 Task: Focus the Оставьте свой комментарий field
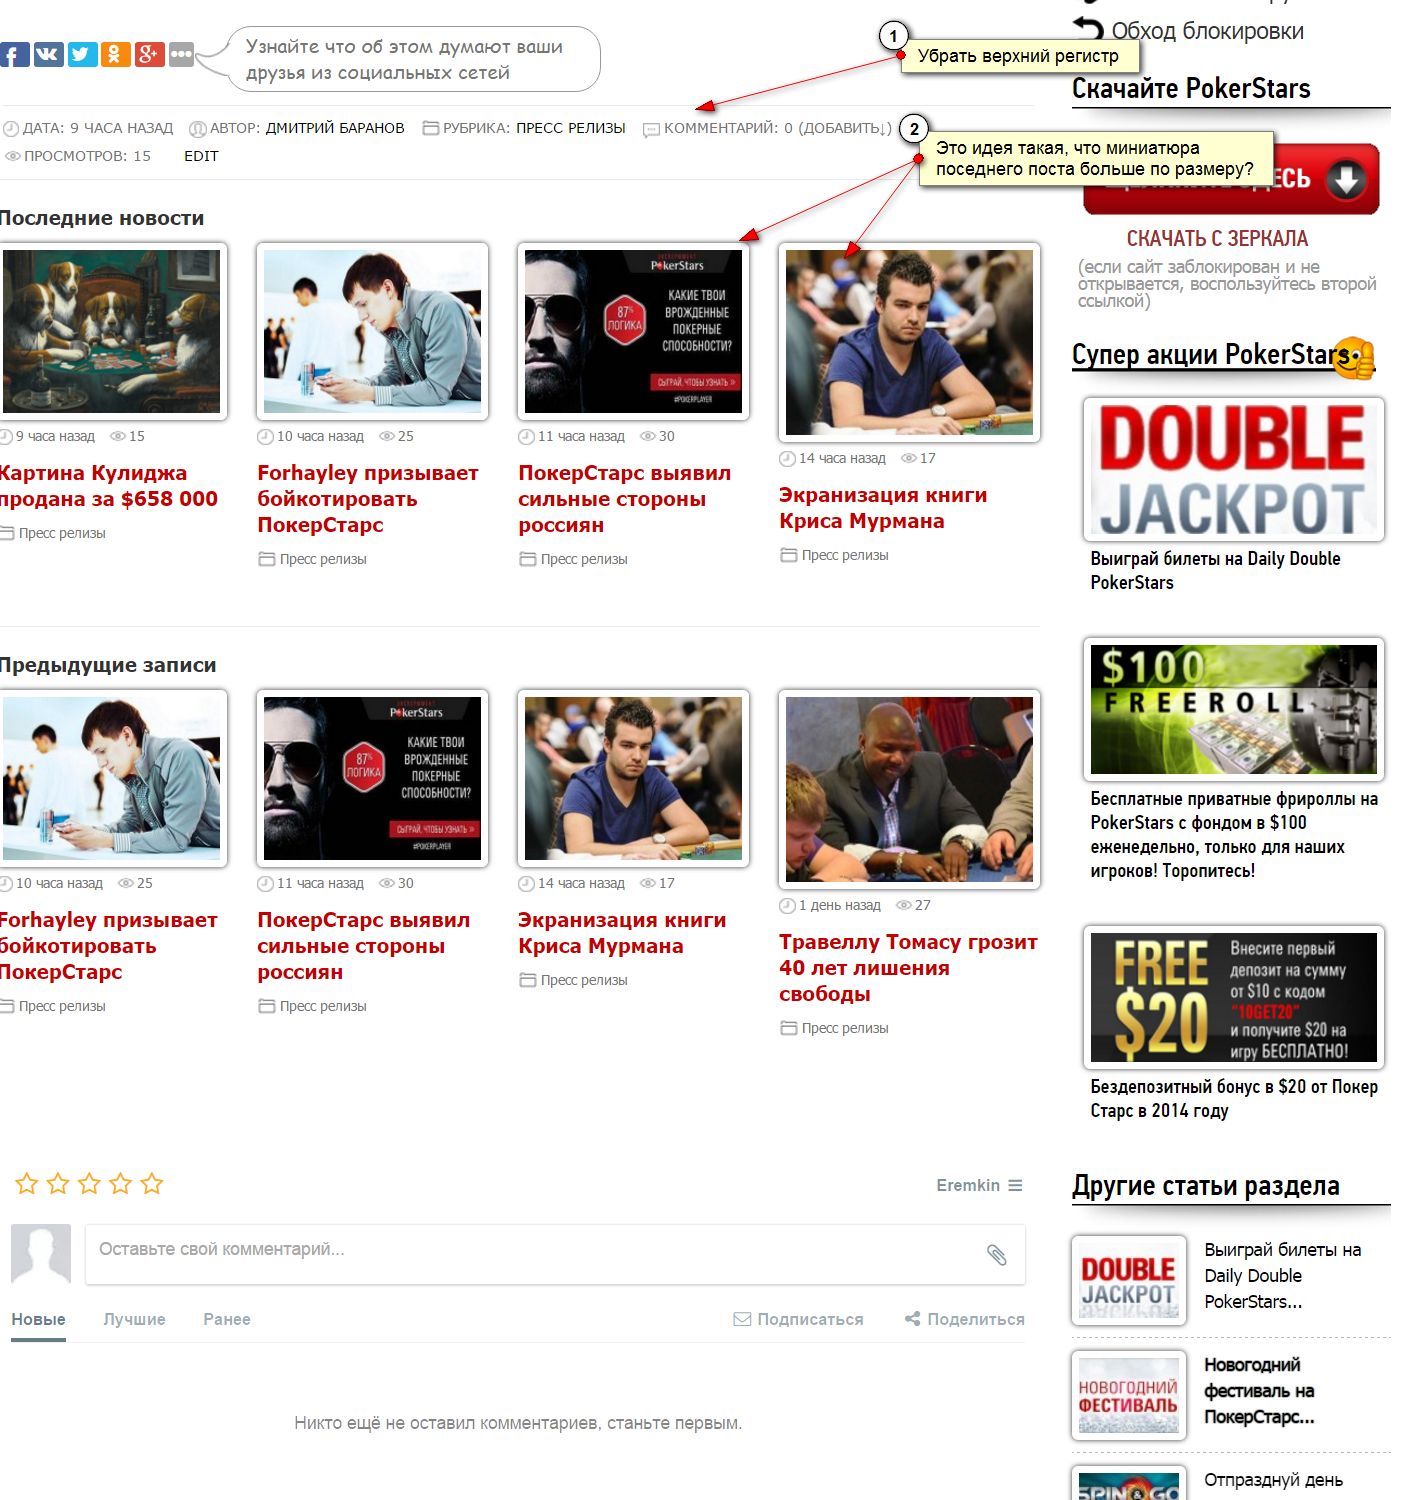click(x=555, y=1254)
